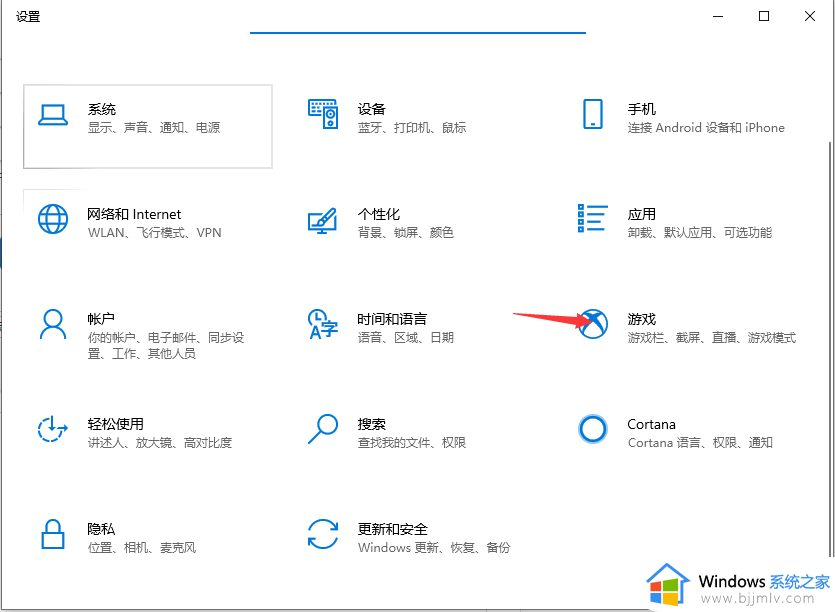Open the 搜索 magnifier icon
Viewport: 835px width, 612px height.
tap(323, 429)
